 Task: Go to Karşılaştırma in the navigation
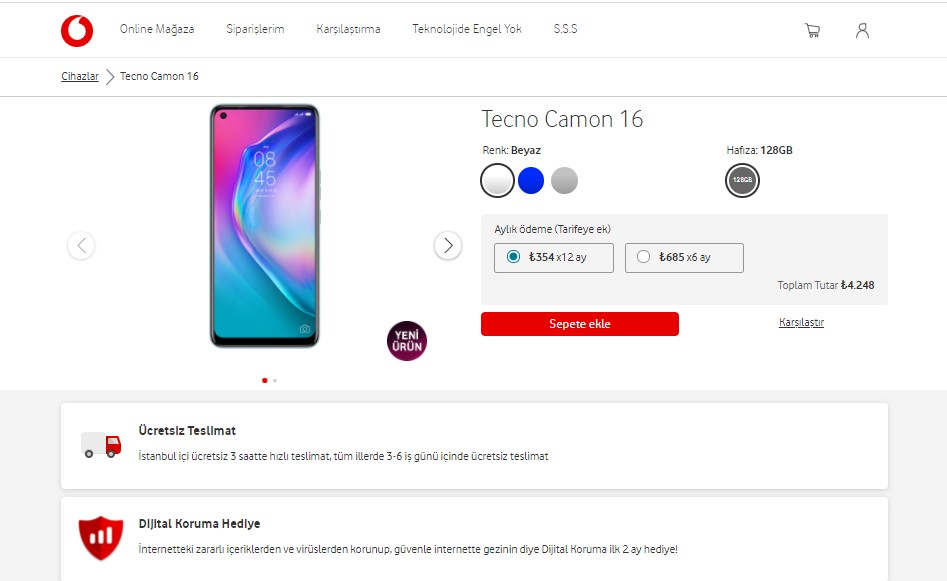coord(348,29)
